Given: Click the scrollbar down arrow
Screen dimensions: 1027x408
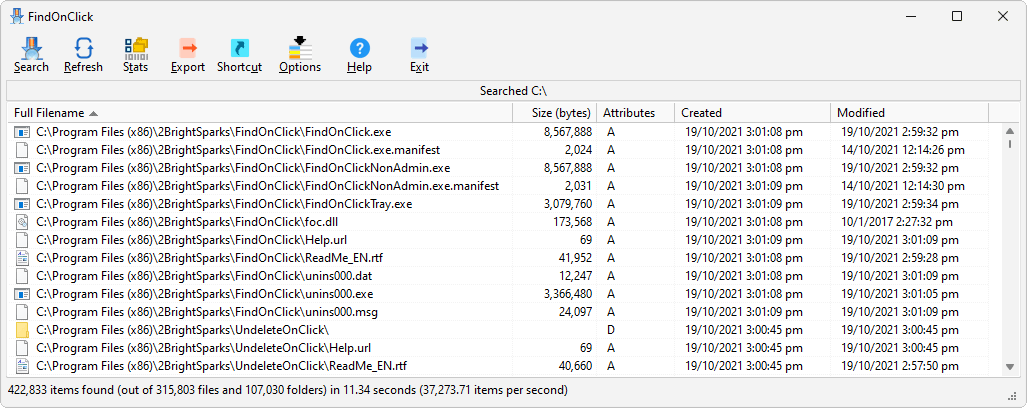Looking at the screenshot, I should coord(1010,367).
